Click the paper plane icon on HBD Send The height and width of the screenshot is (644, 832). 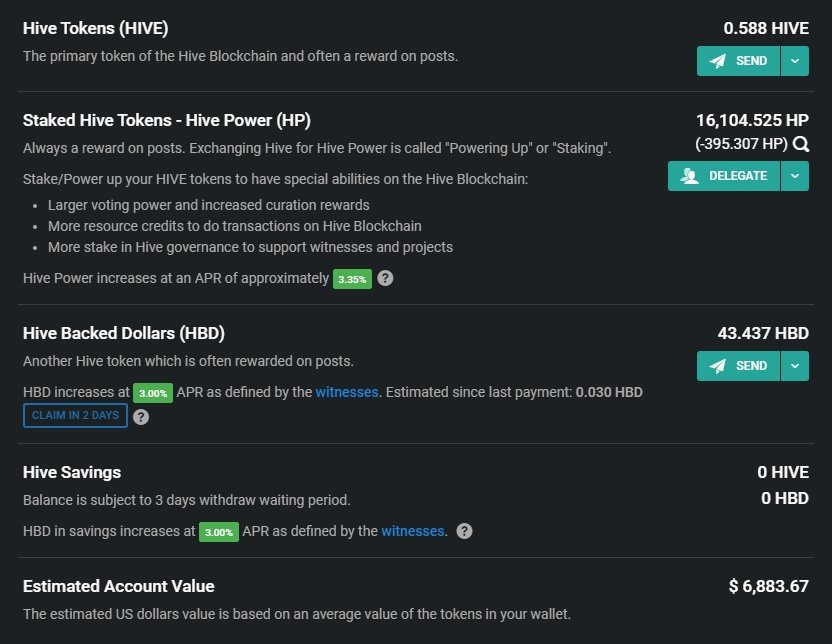click(717, 366)
